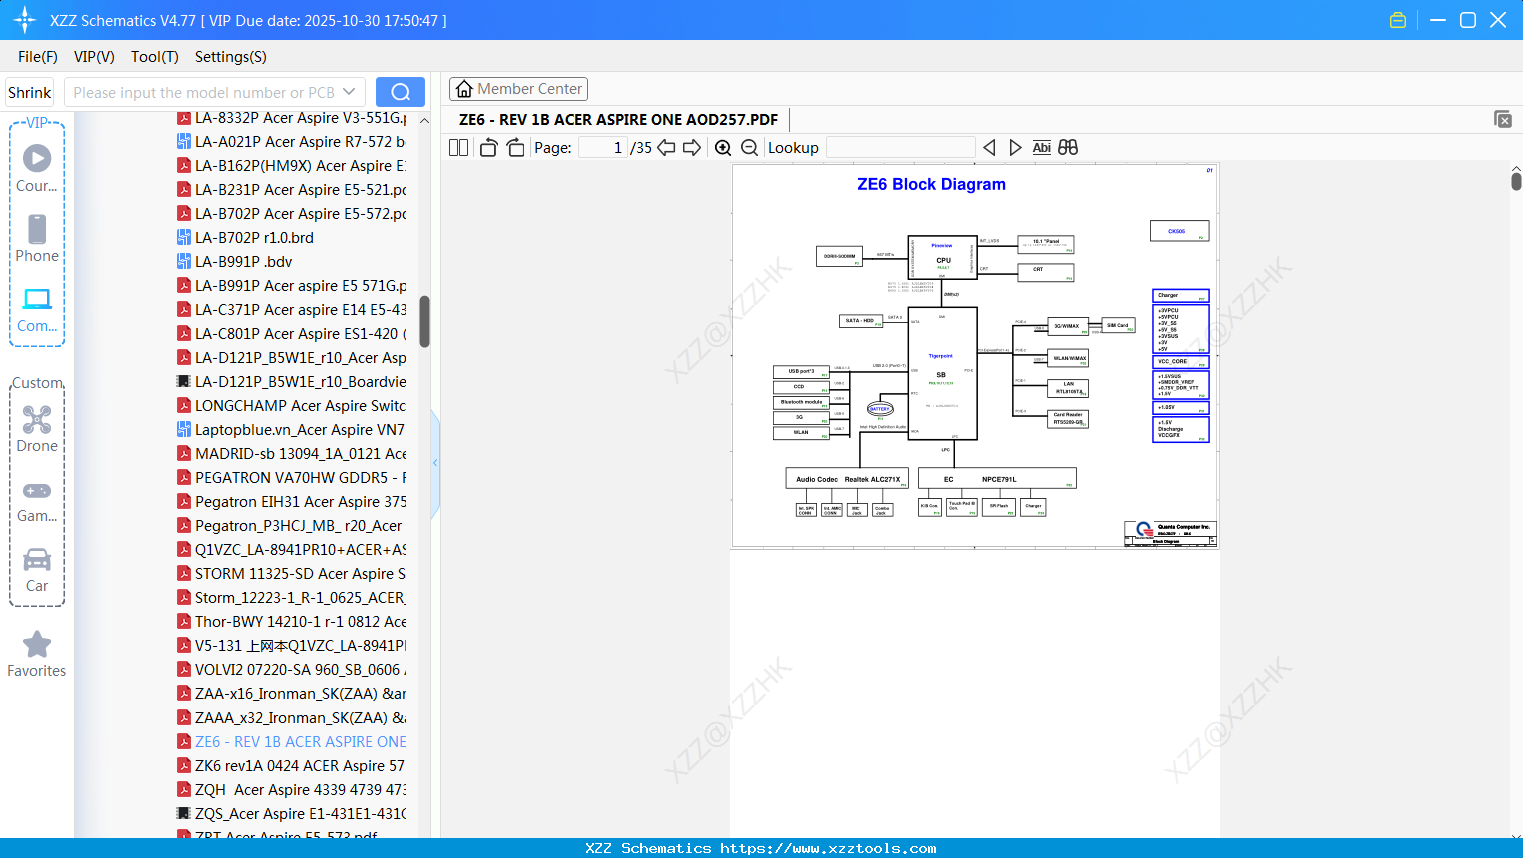Zoom out of the schematic
Viewport: 1523px width, 858px height.
(x=749, y=147)
